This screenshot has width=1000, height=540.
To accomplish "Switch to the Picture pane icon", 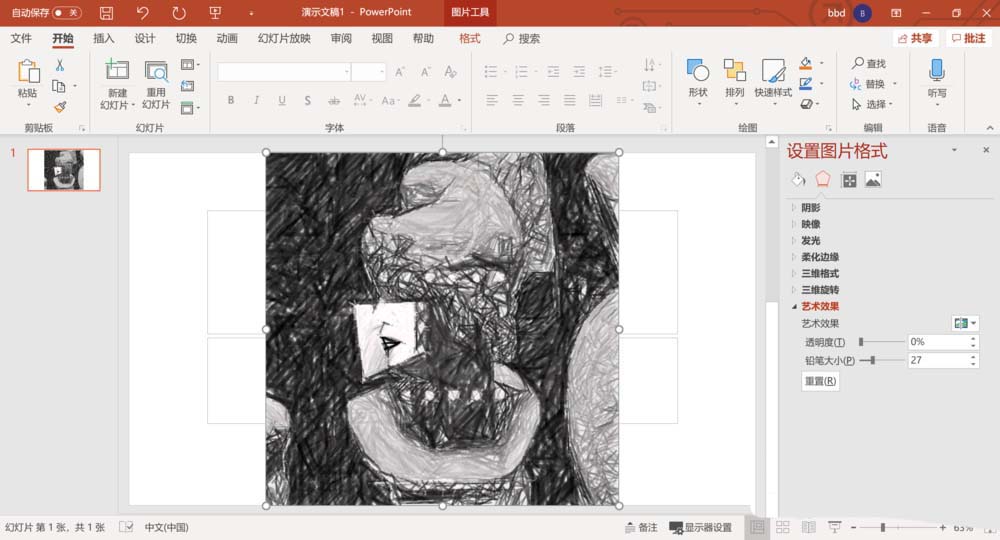I will [873, 180].
